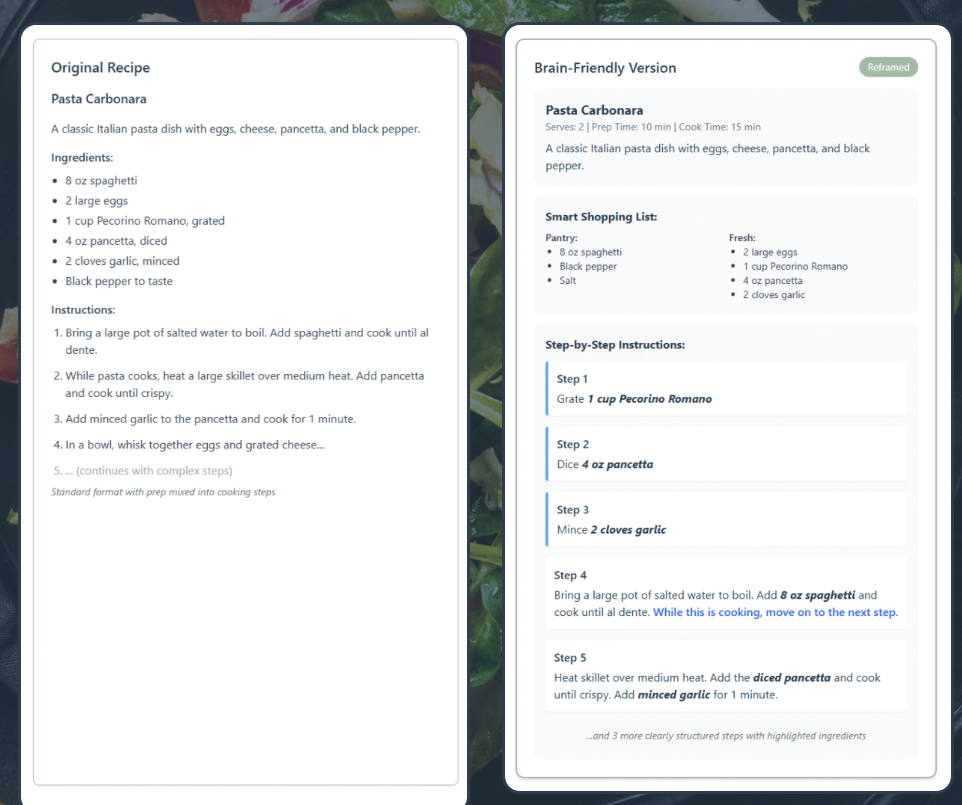Select the Step 2 dice pancetta card

[x=726, y=454]
